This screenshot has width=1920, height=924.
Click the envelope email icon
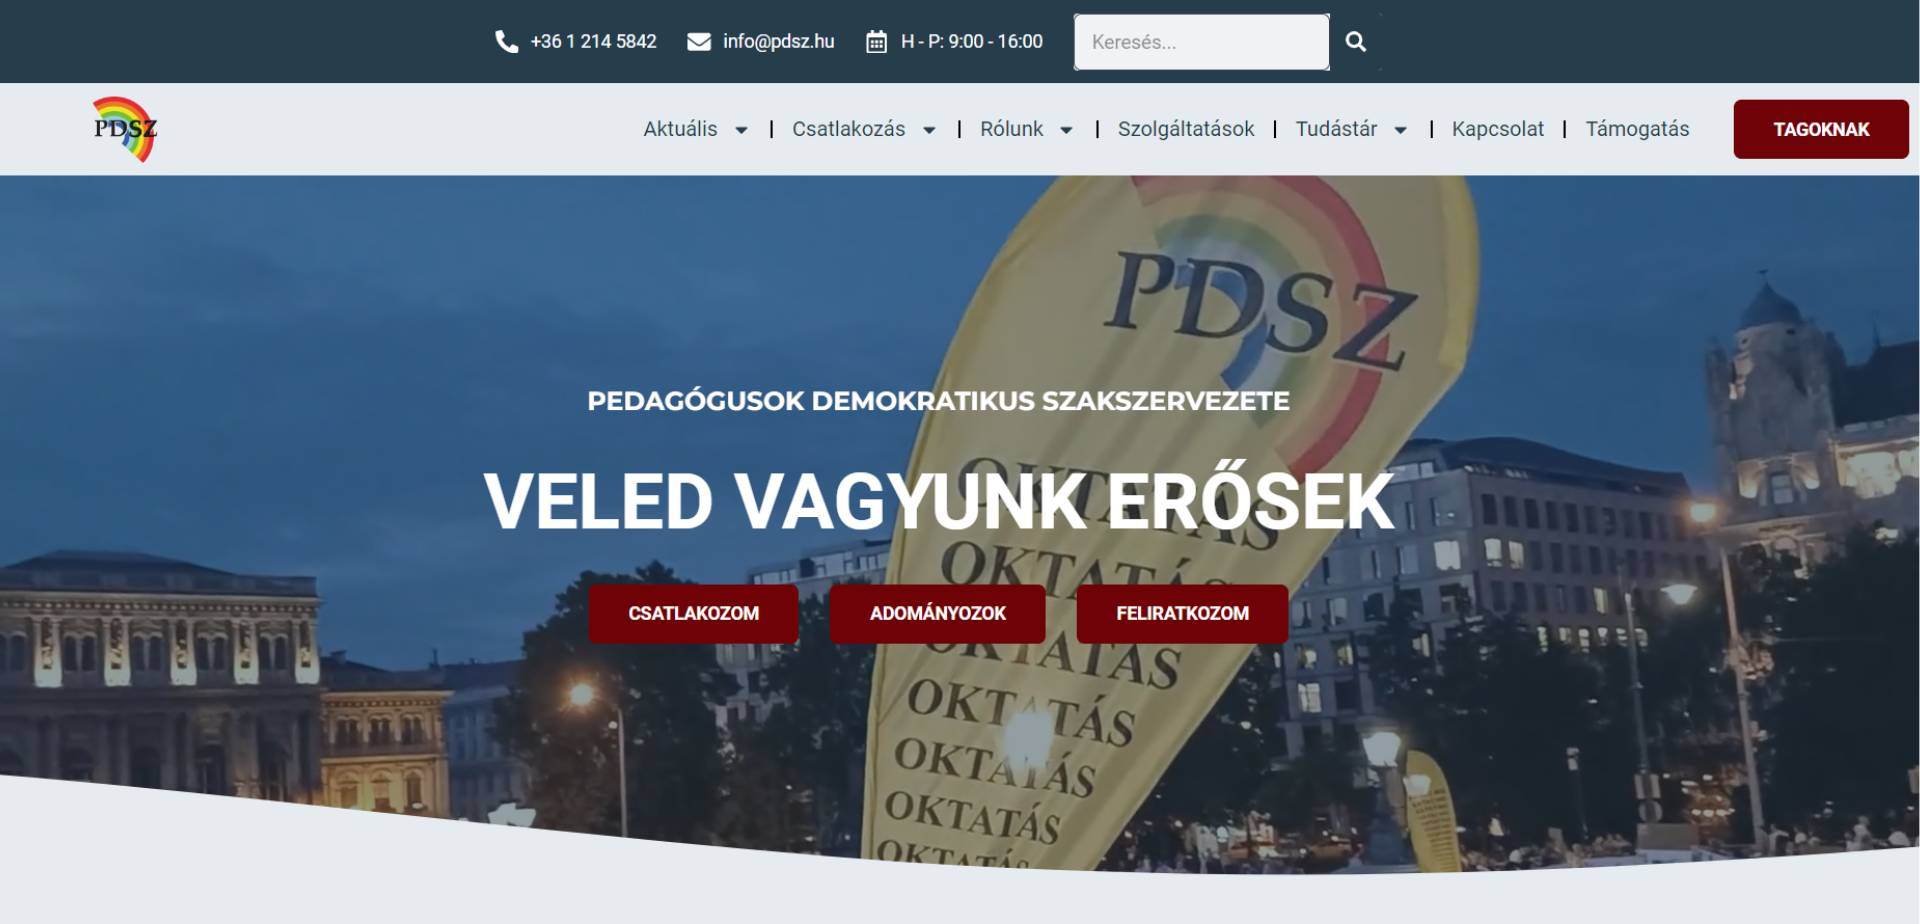pos(699,42)
